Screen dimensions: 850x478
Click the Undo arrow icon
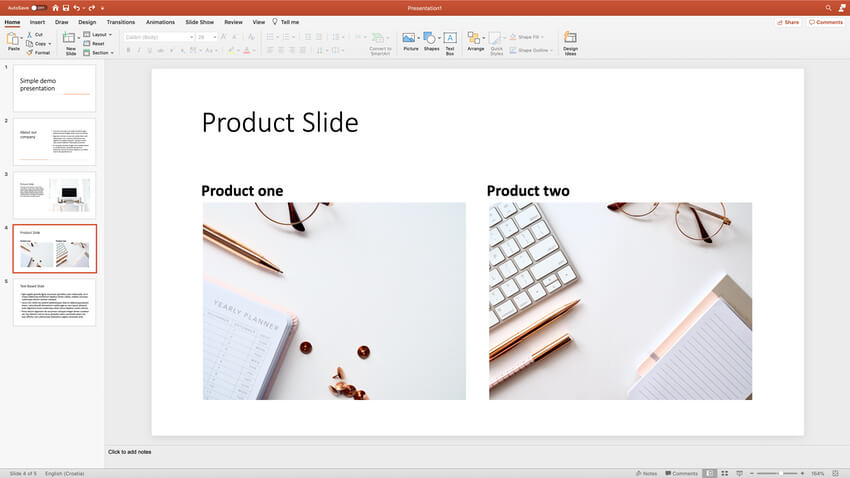coord(78,7)
